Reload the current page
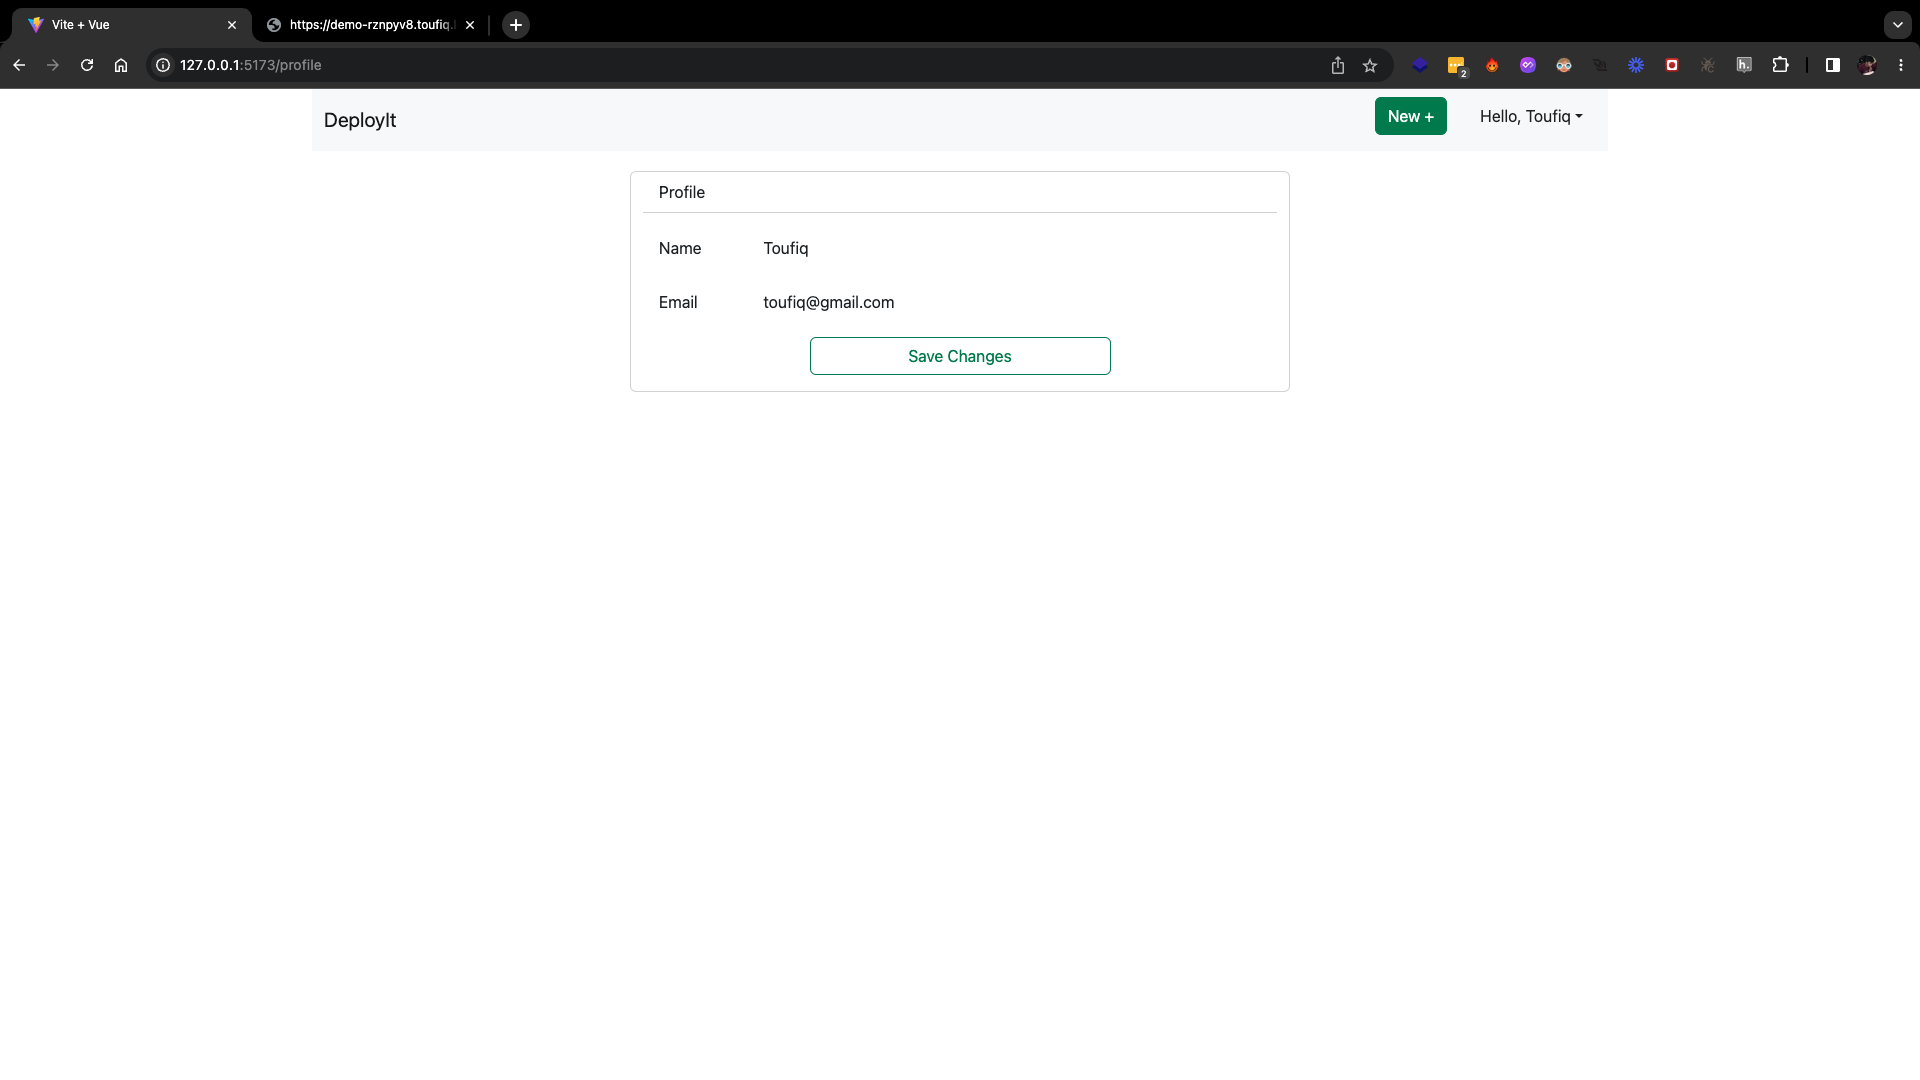Screen dimensions: 1920x1080 [x=87, y=65]
